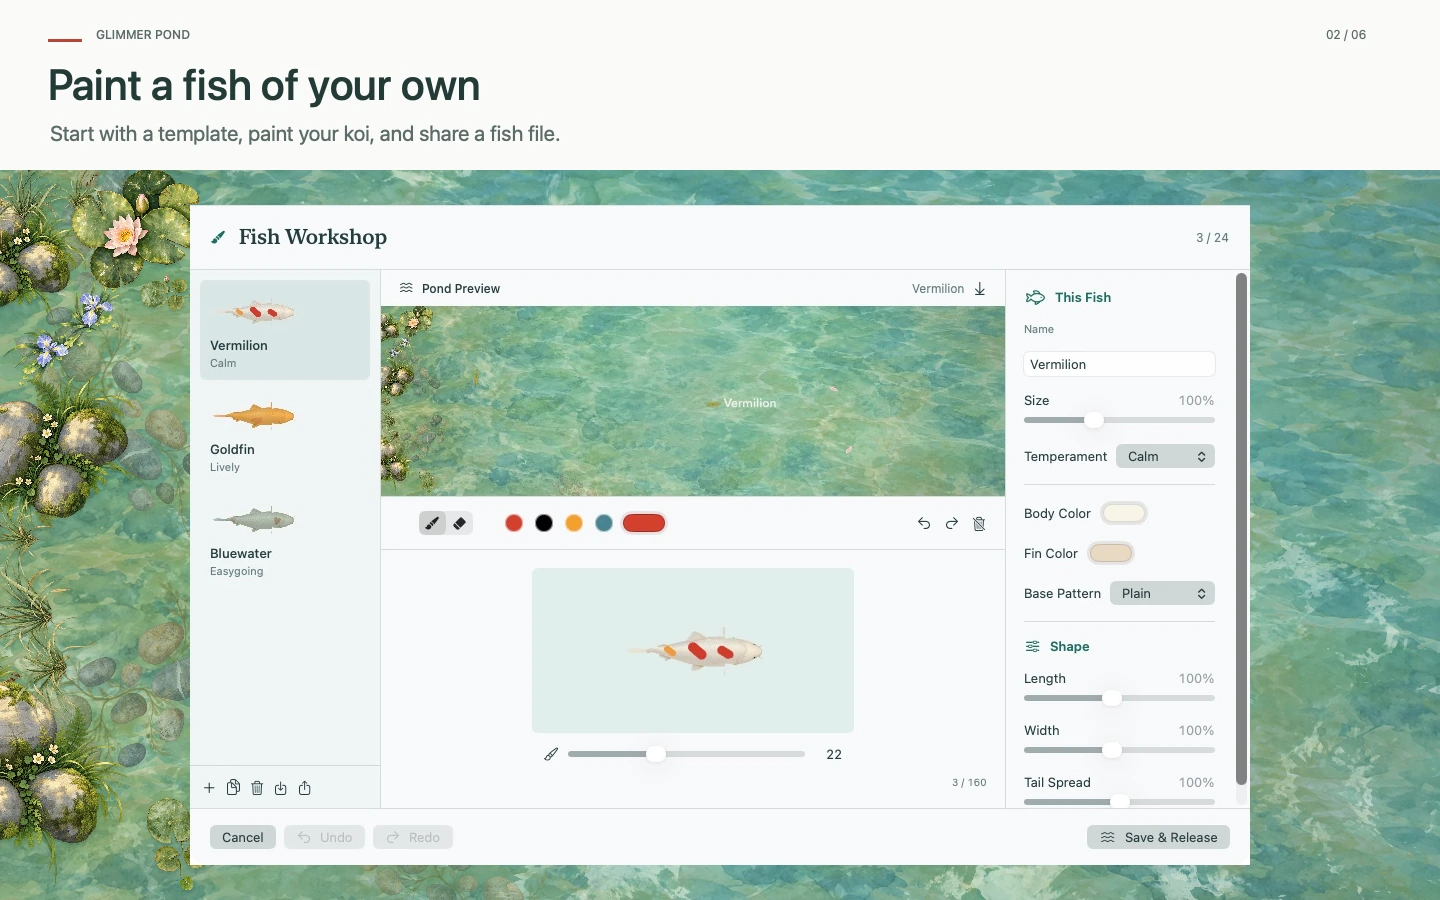
Task: Pick the teal blue paint color
Action: pyautogui.click(x=604, y=523)
